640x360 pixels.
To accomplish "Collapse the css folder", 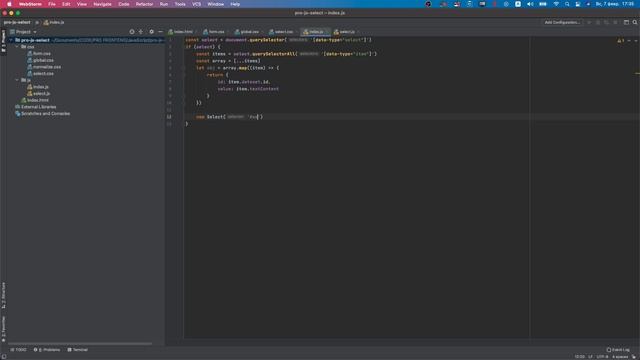I will [17, 47].
